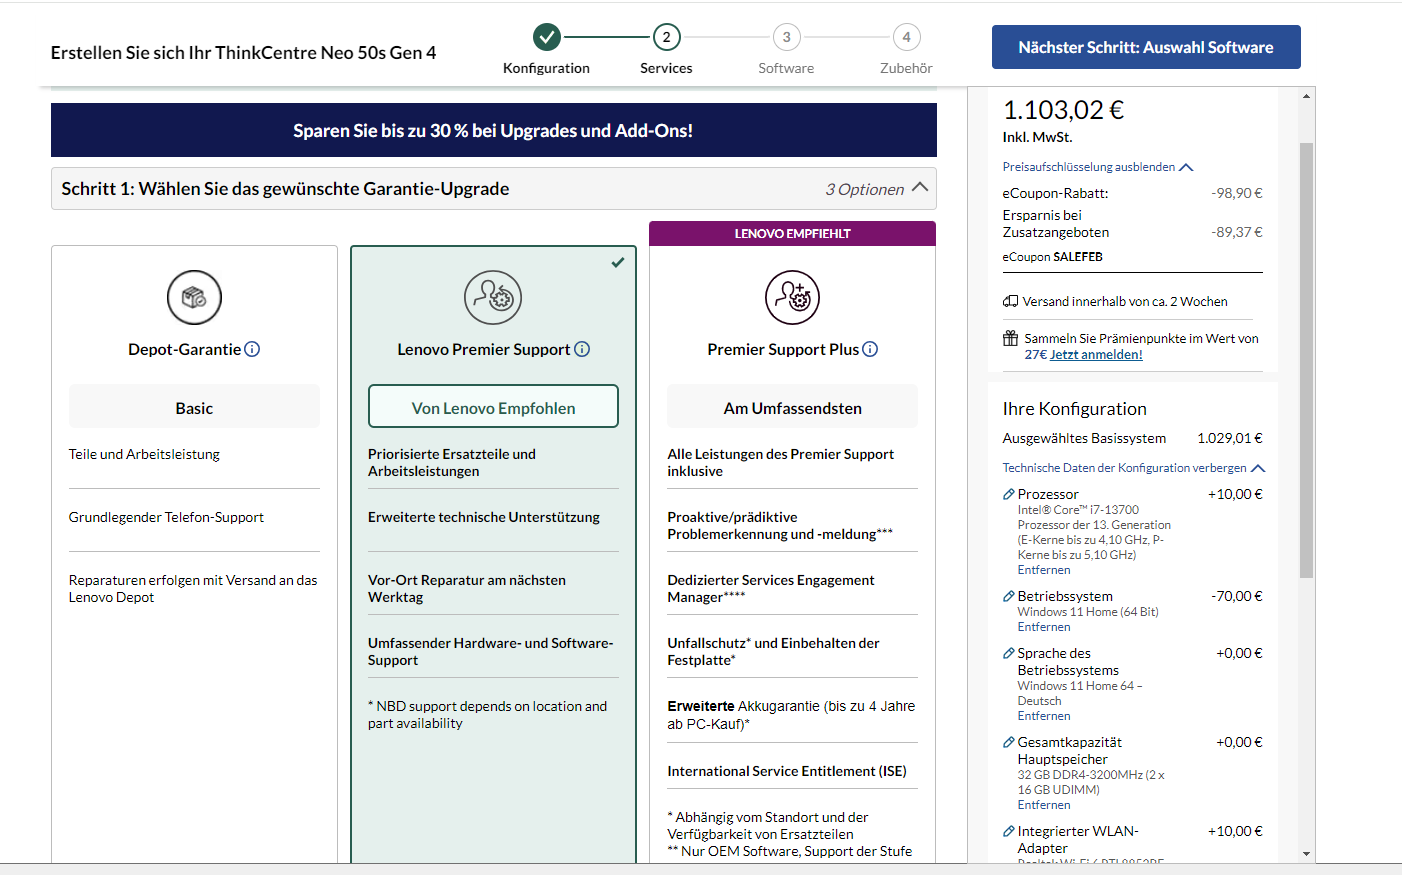This screenshot has width=1402, height=875.
Task: Click the Ausgewähltes Basissystem row
Action: pos(1132,438)
